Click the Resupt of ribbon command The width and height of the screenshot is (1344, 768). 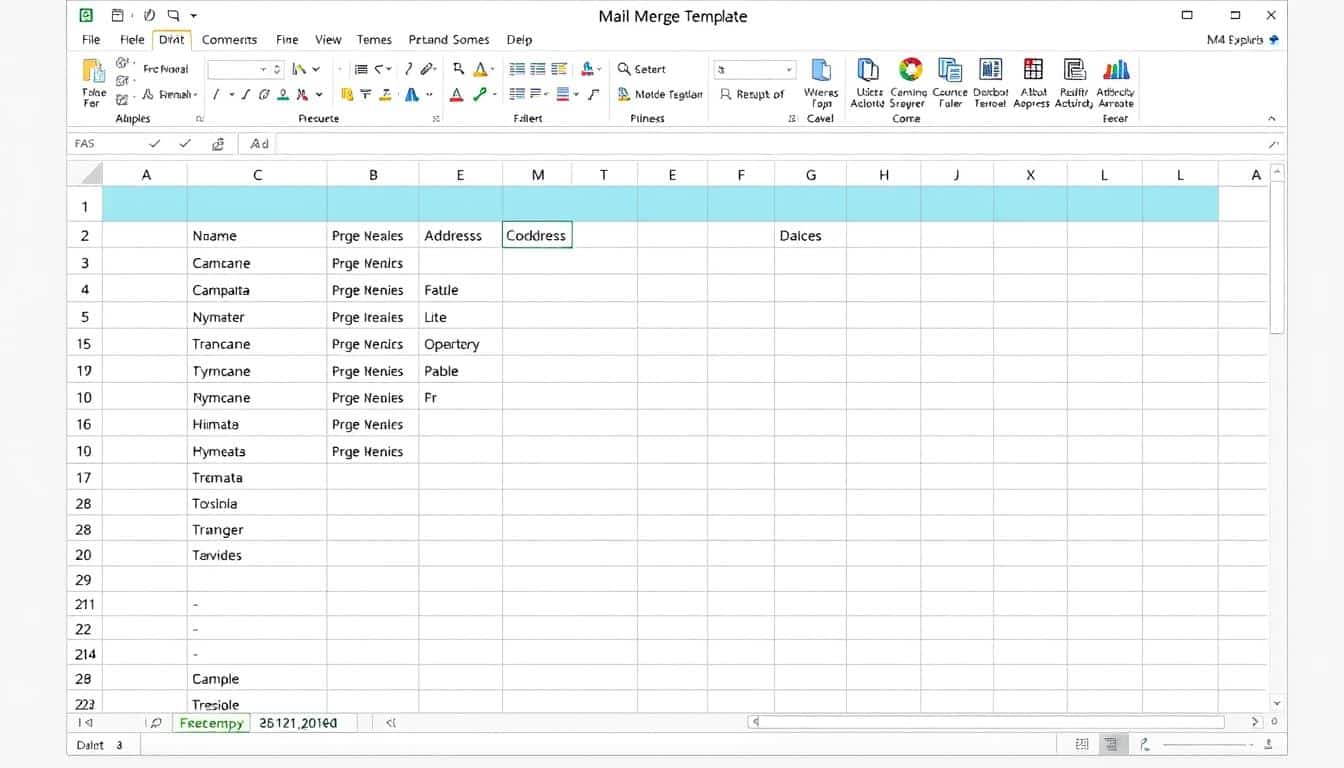pos(752,94)
